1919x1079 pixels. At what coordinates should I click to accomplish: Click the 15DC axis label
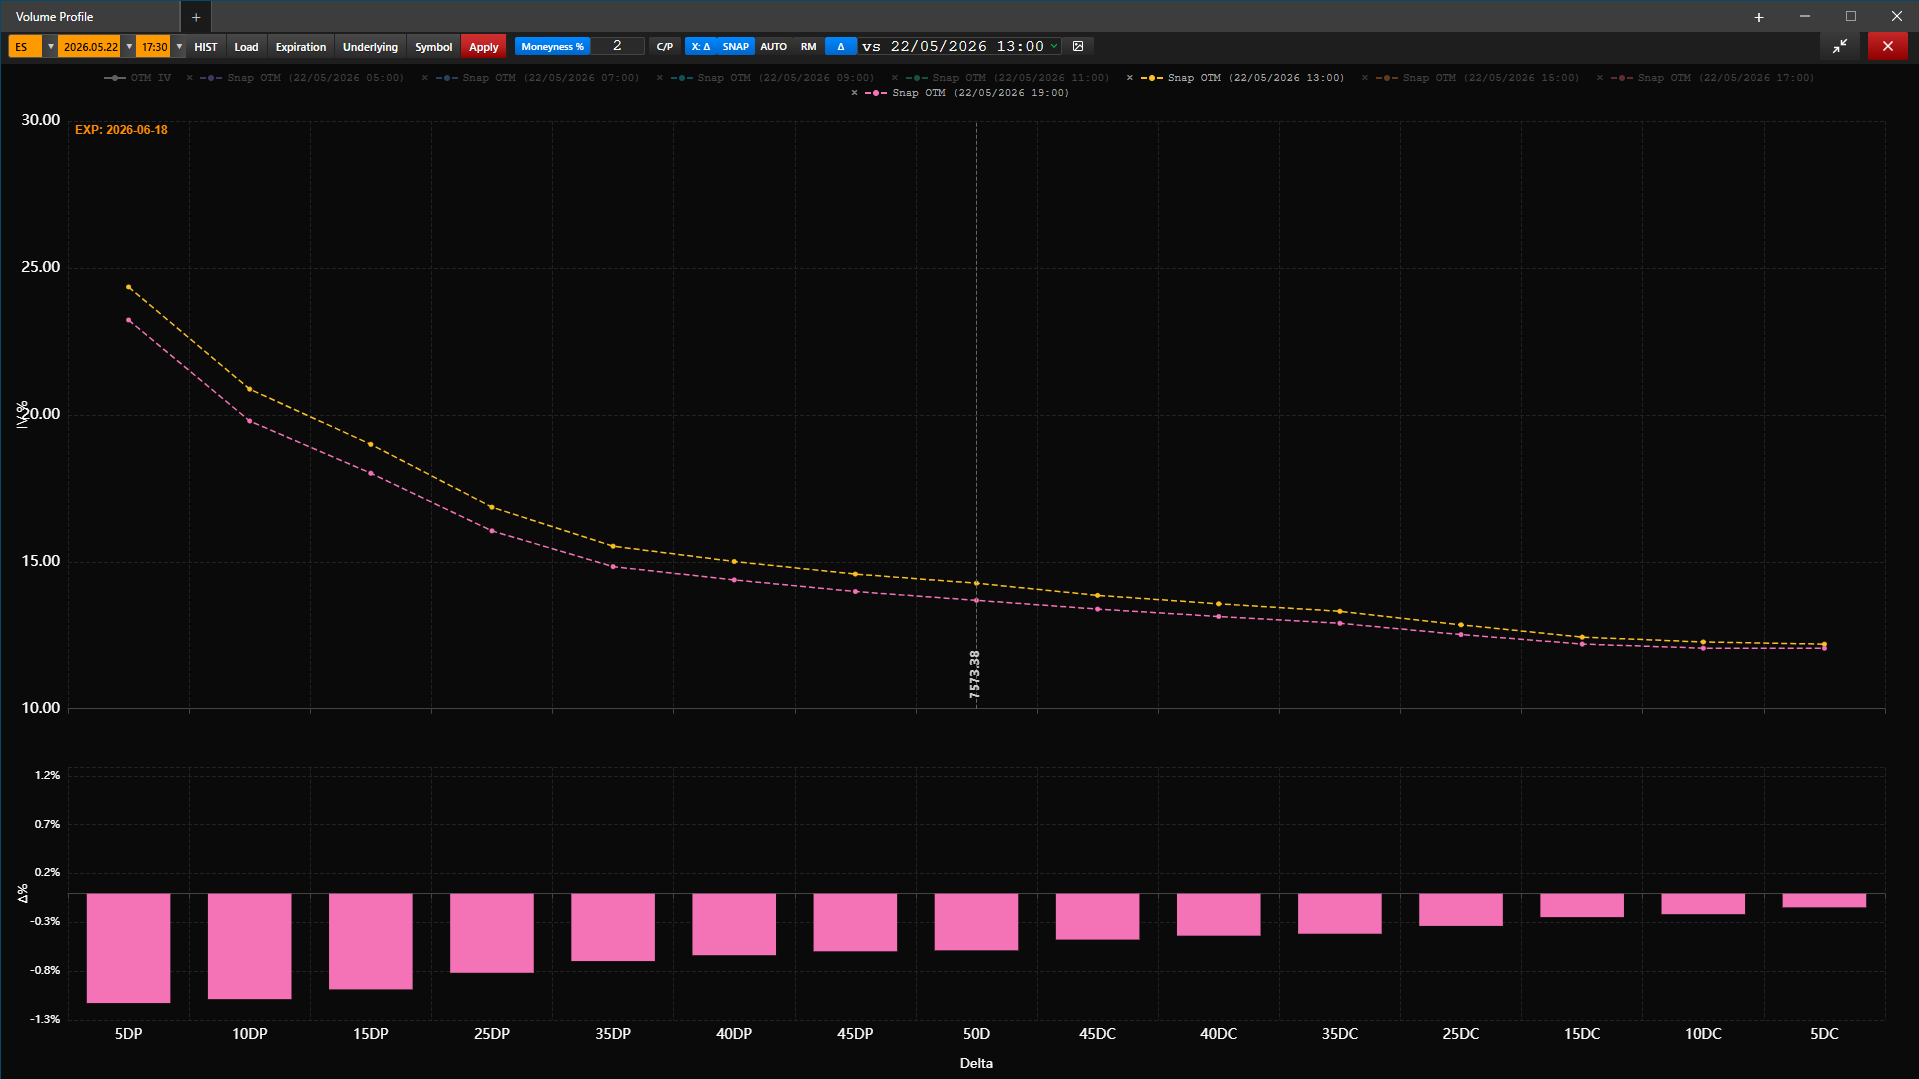(1582, 1034)
